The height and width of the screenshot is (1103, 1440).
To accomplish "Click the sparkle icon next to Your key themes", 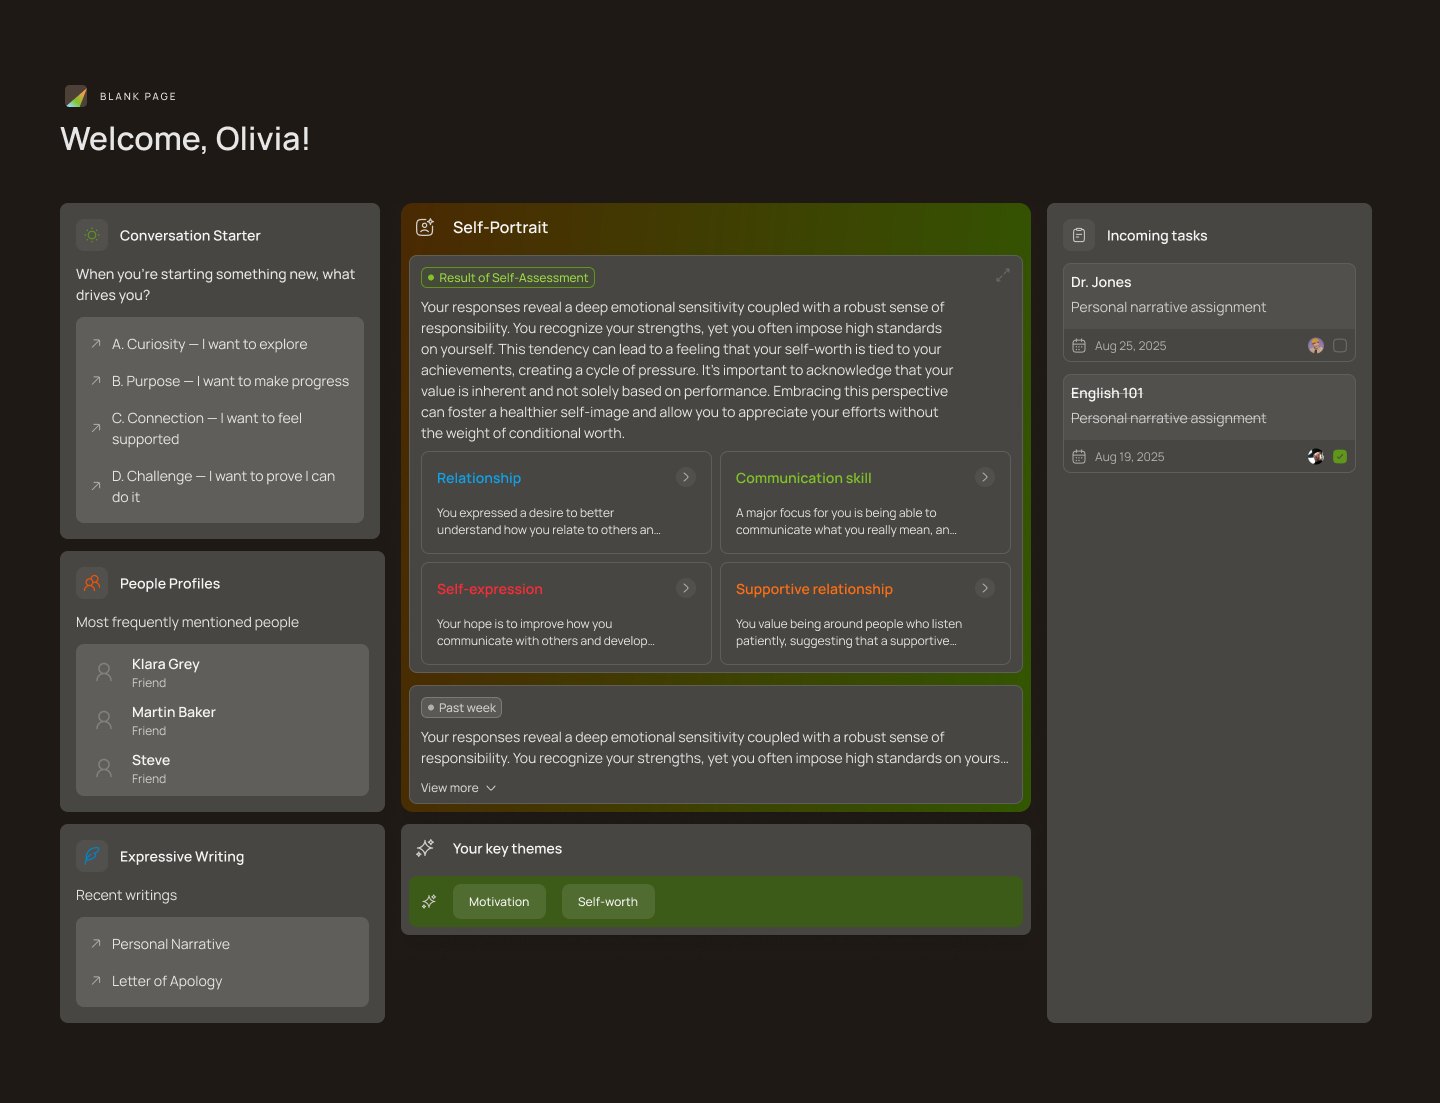I will pyautogui.click(x=425, y=848).
